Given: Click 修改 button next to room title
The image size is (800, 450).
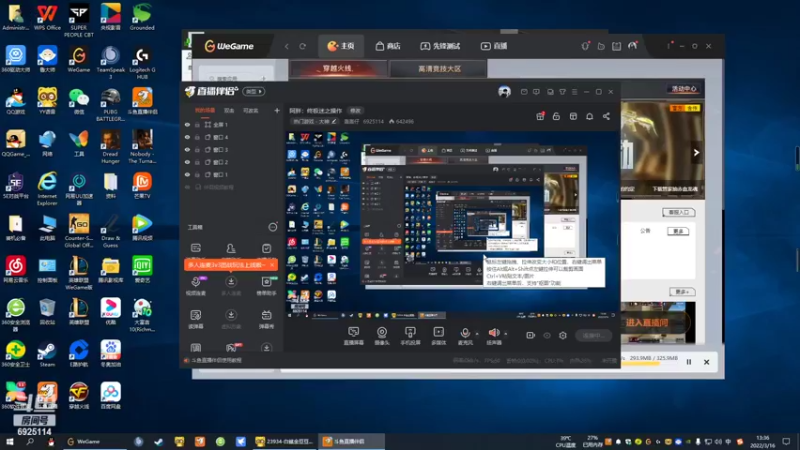Looking at the screenshot, I should (x=355, y=111).
